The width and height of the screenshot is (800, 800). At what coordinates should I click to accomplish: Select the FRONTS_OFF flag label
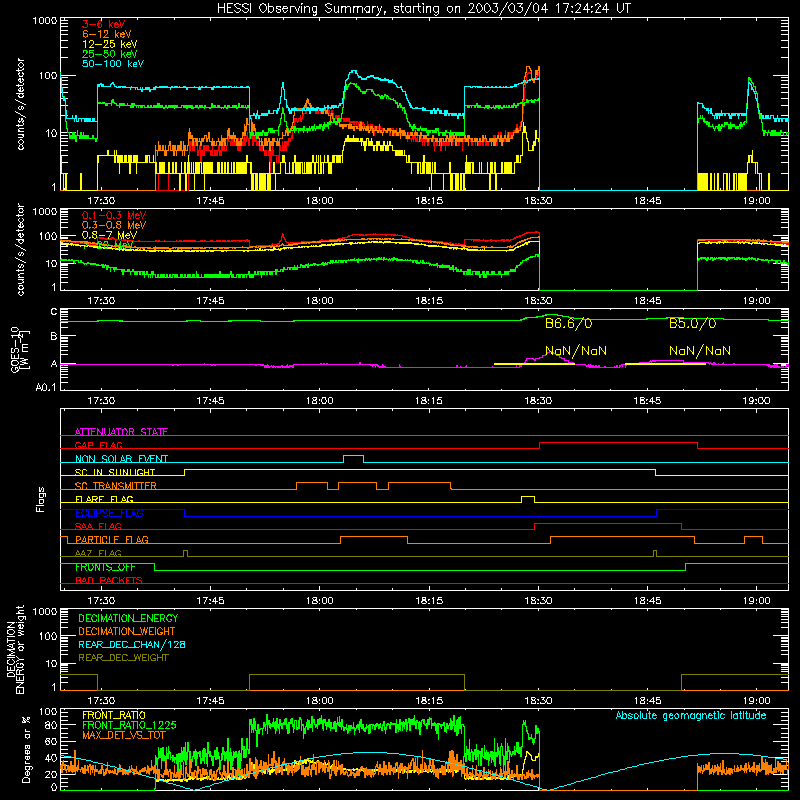click(x=105, y=567)
